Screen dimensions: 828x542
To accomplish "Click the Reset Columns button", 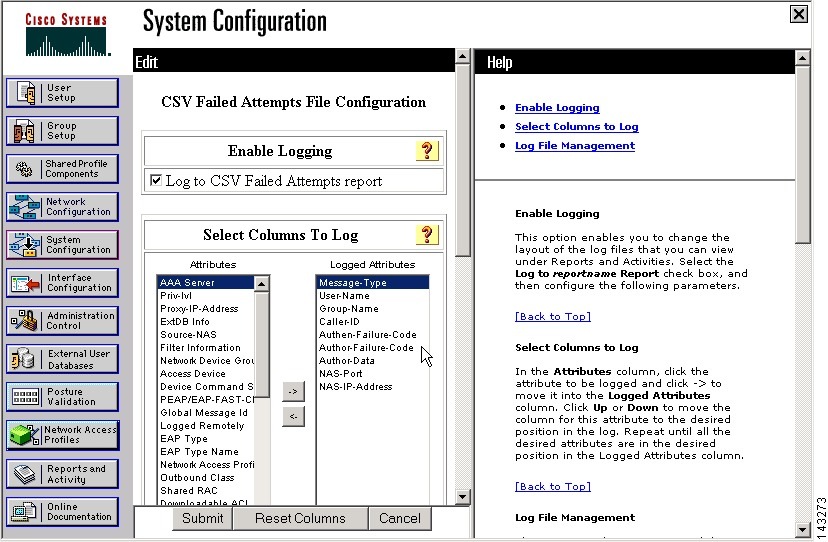I will [300, 518].
